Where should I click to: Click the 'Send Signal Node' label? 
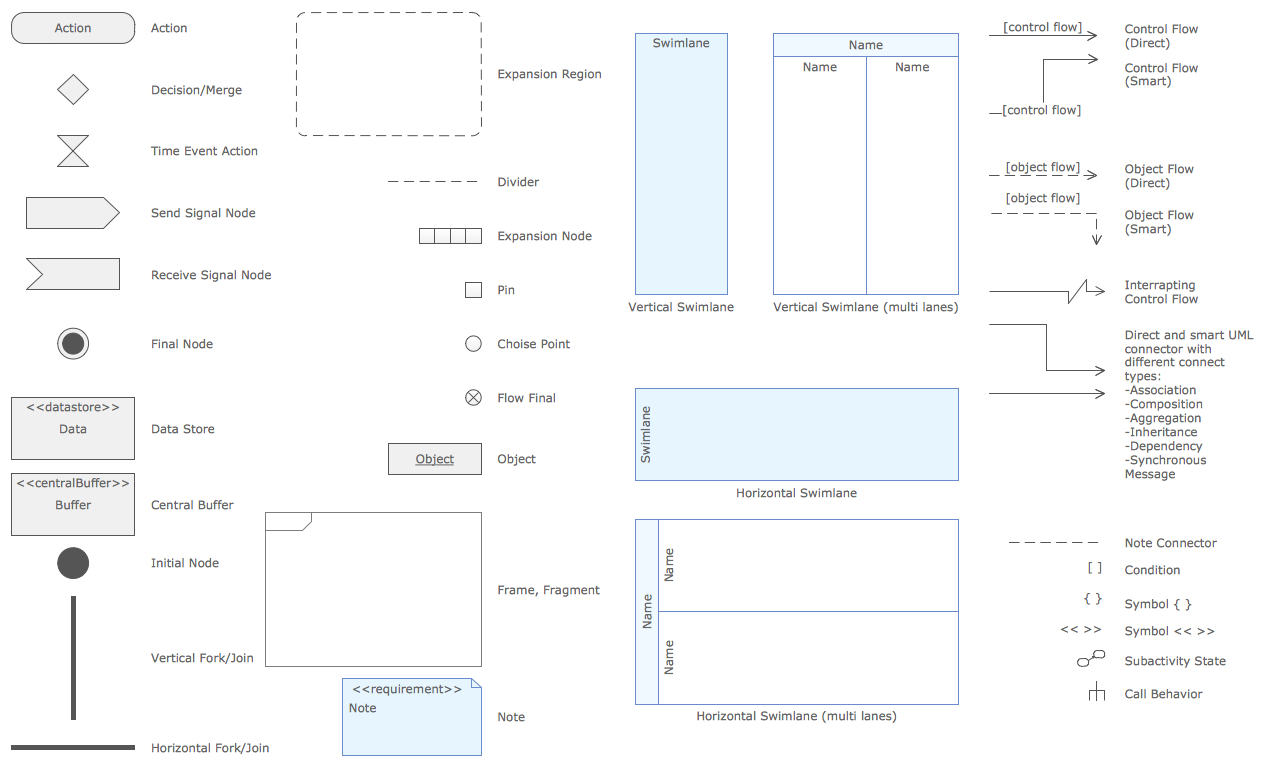(203, 213)
